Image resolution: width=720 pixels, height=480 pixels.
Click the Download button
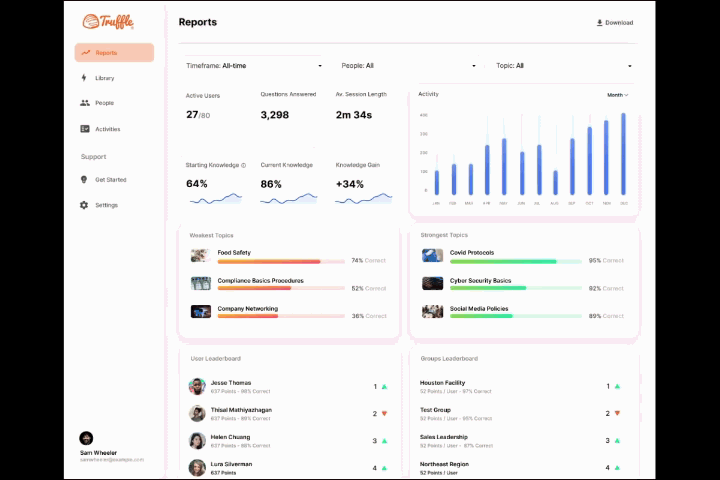614,22
